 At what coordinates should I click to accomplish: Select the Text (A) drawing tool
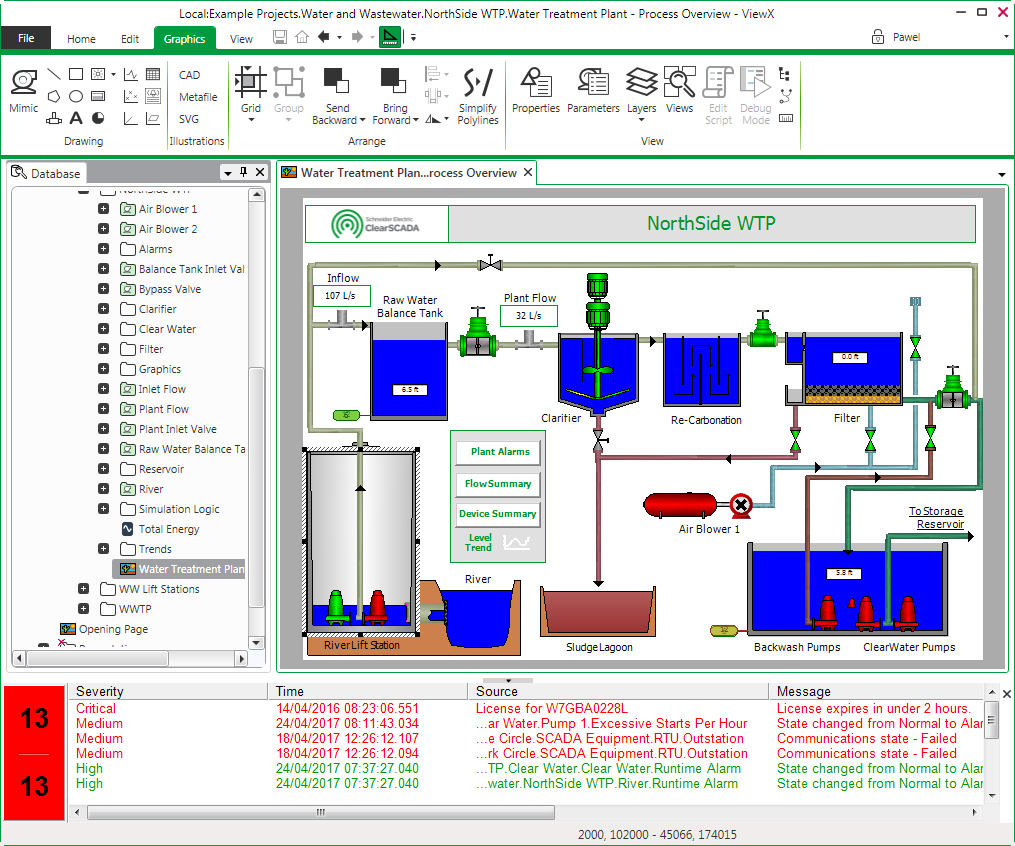[76, 118]
